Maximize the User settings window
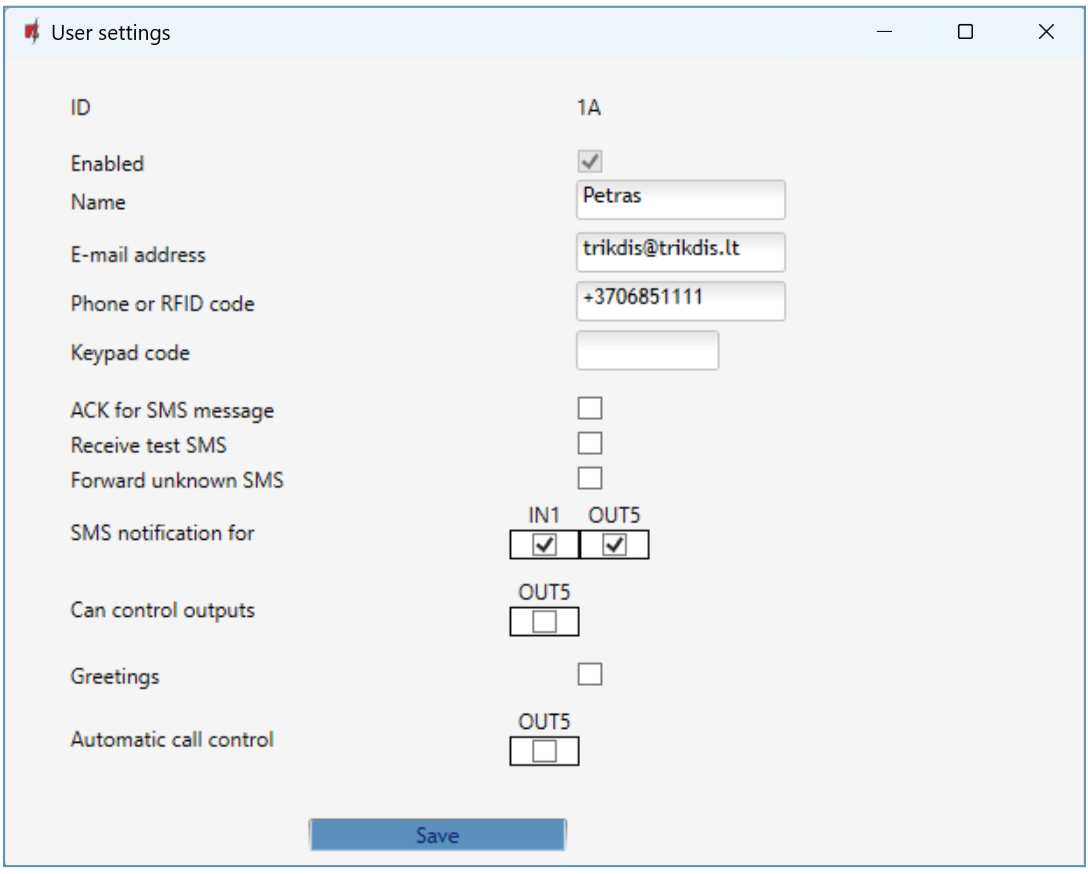 965,32
